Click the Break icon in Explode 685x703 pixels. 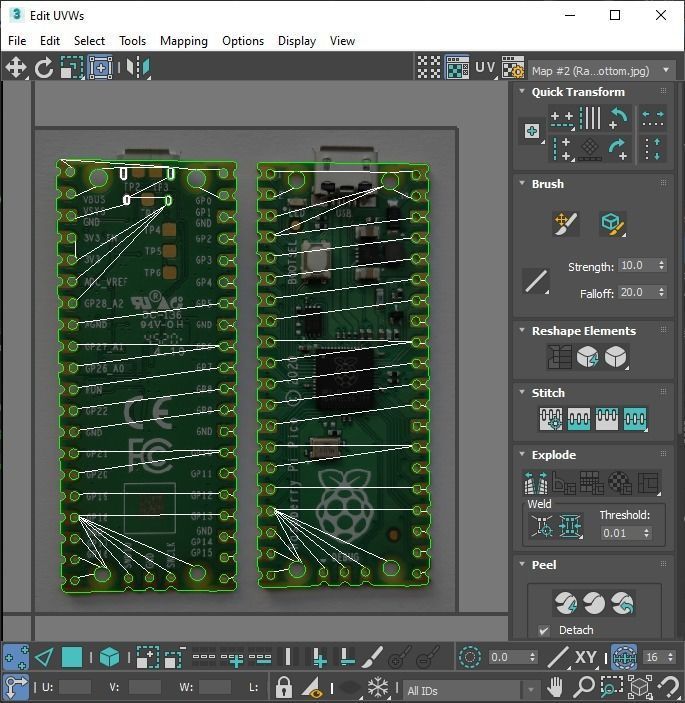[536, 482]
